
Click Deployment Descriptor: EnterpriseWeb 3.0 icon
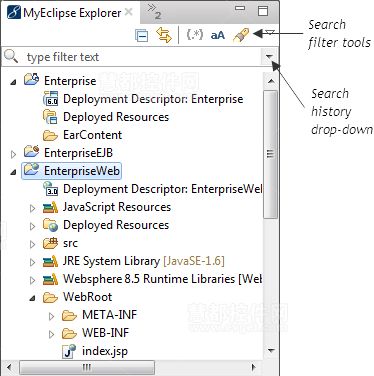pyautogui.click(x=51, y=189)
